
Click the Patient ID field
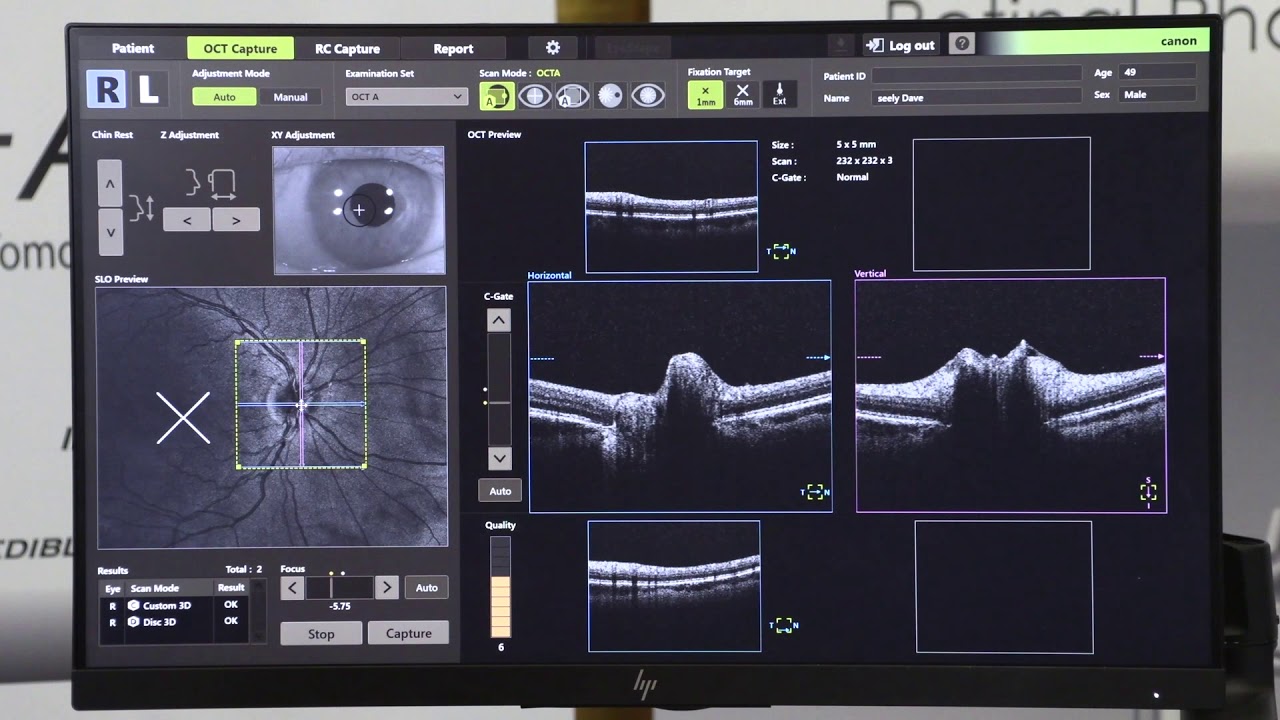(976, 74)
